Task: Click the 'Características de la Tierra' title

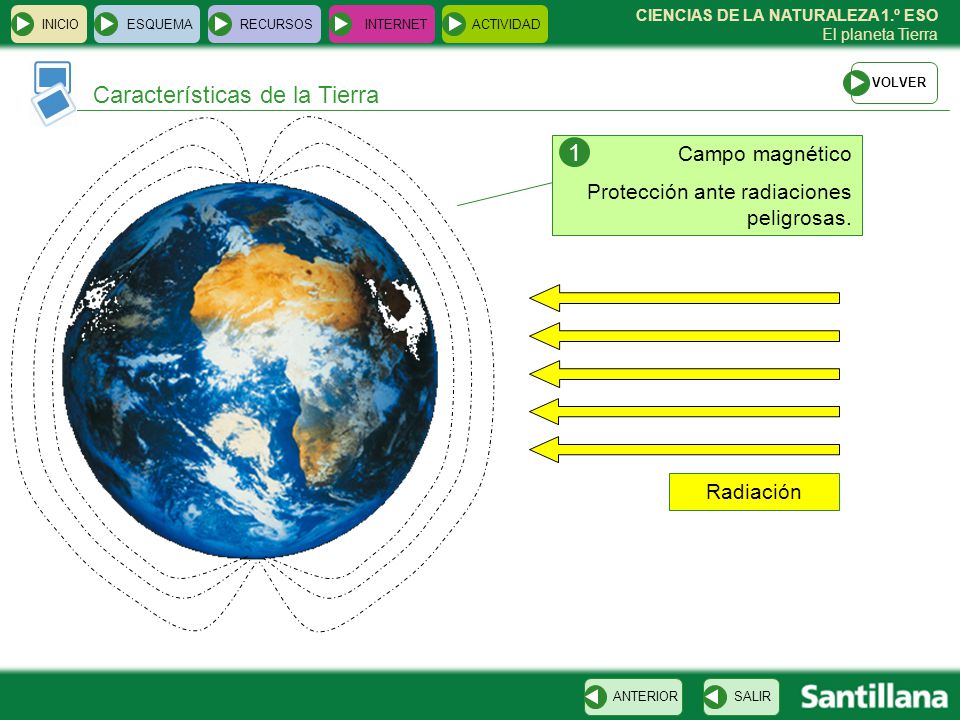Action: [x=236, y=95]
